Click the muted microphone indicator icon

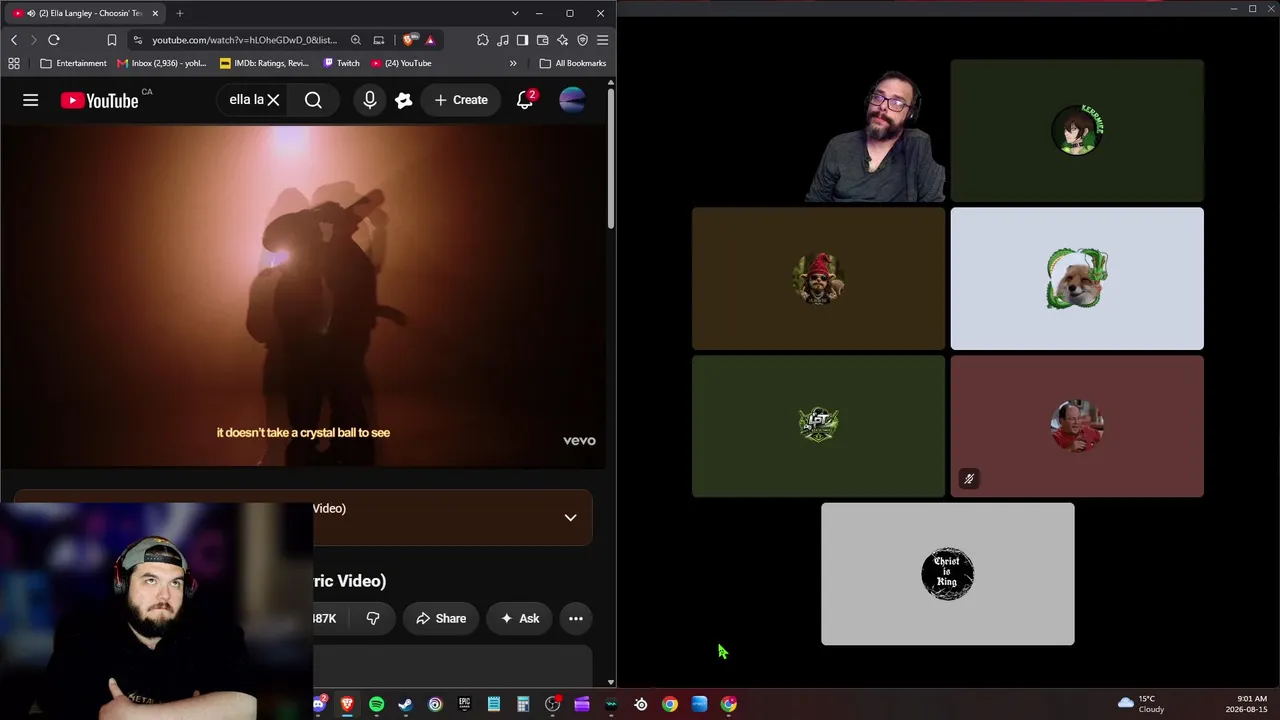968,479
